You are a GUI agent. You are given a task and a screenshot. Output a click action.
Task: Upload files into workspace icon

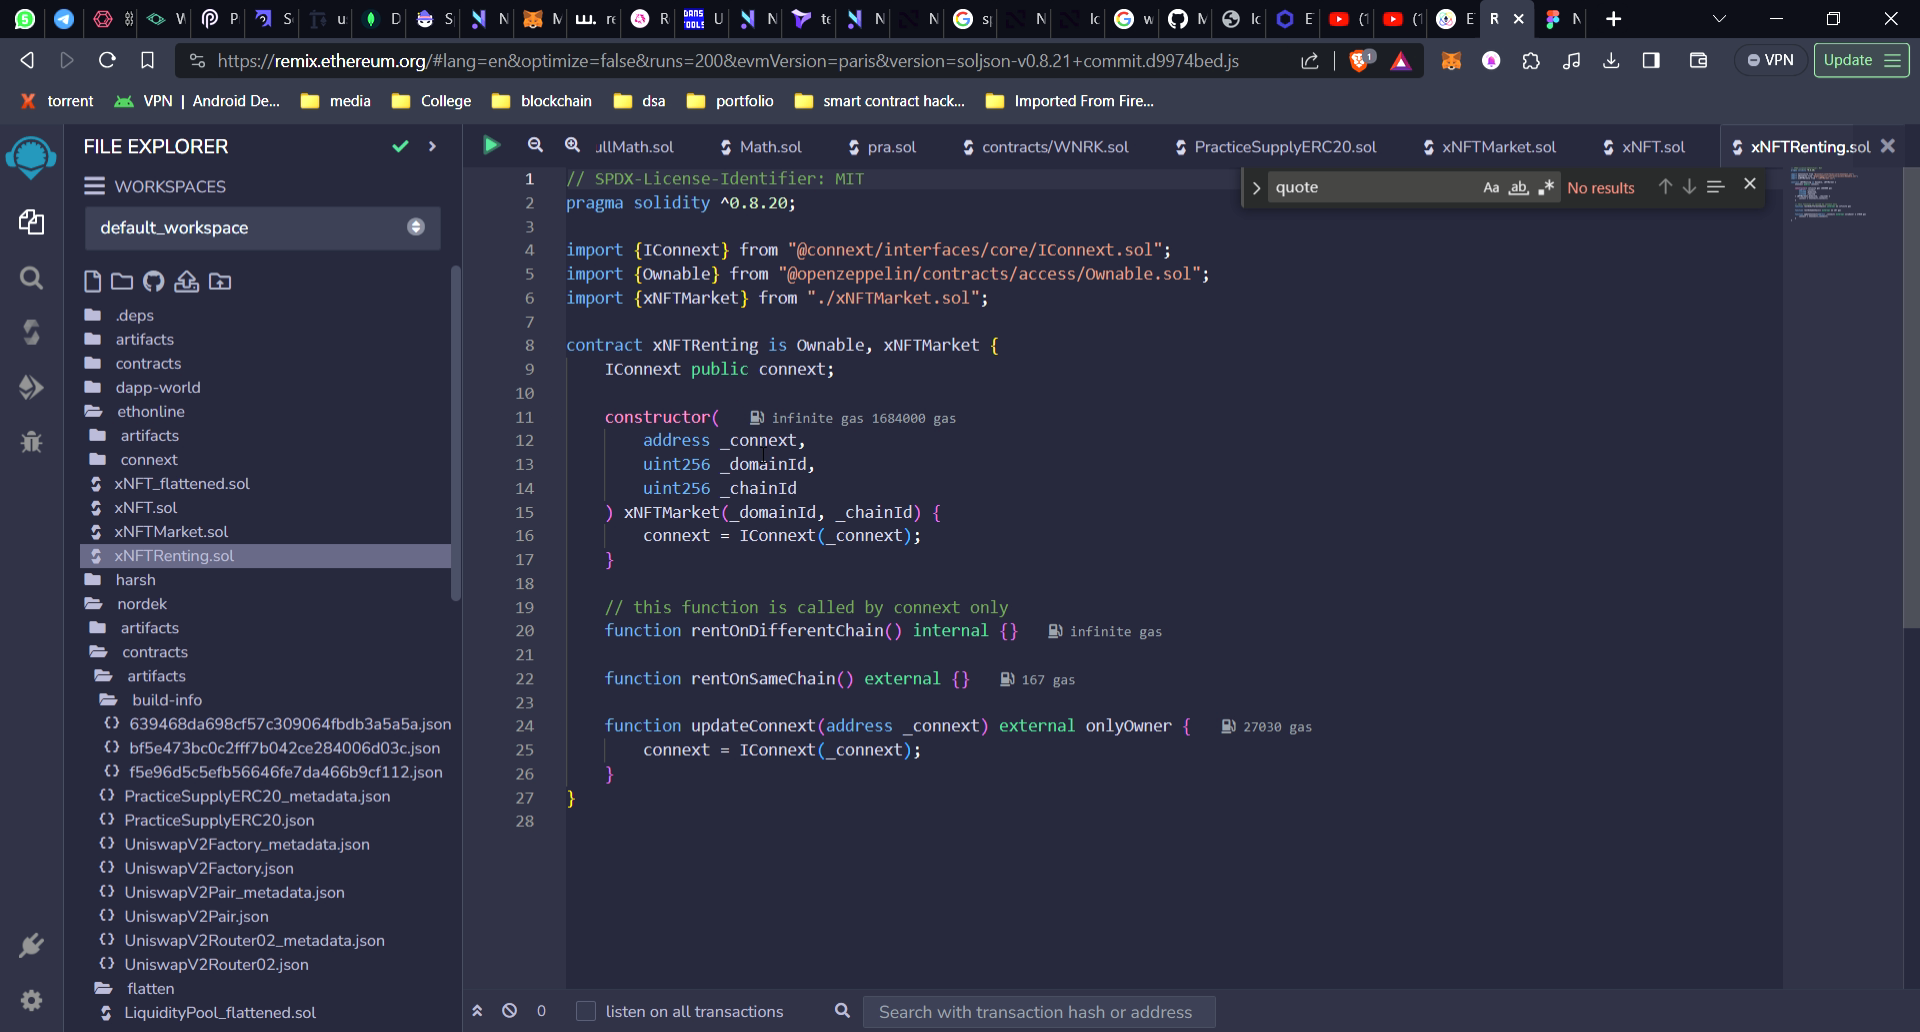(186, 282)
